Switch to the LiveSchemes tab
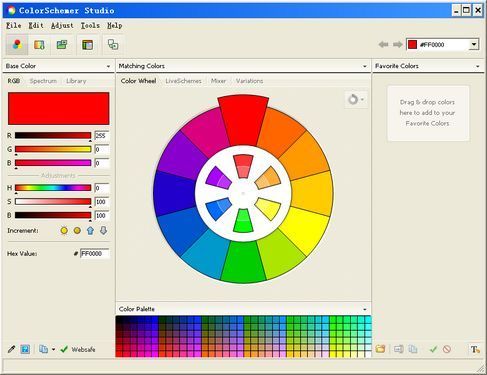 pyautogui.click(x=183, y=81)
